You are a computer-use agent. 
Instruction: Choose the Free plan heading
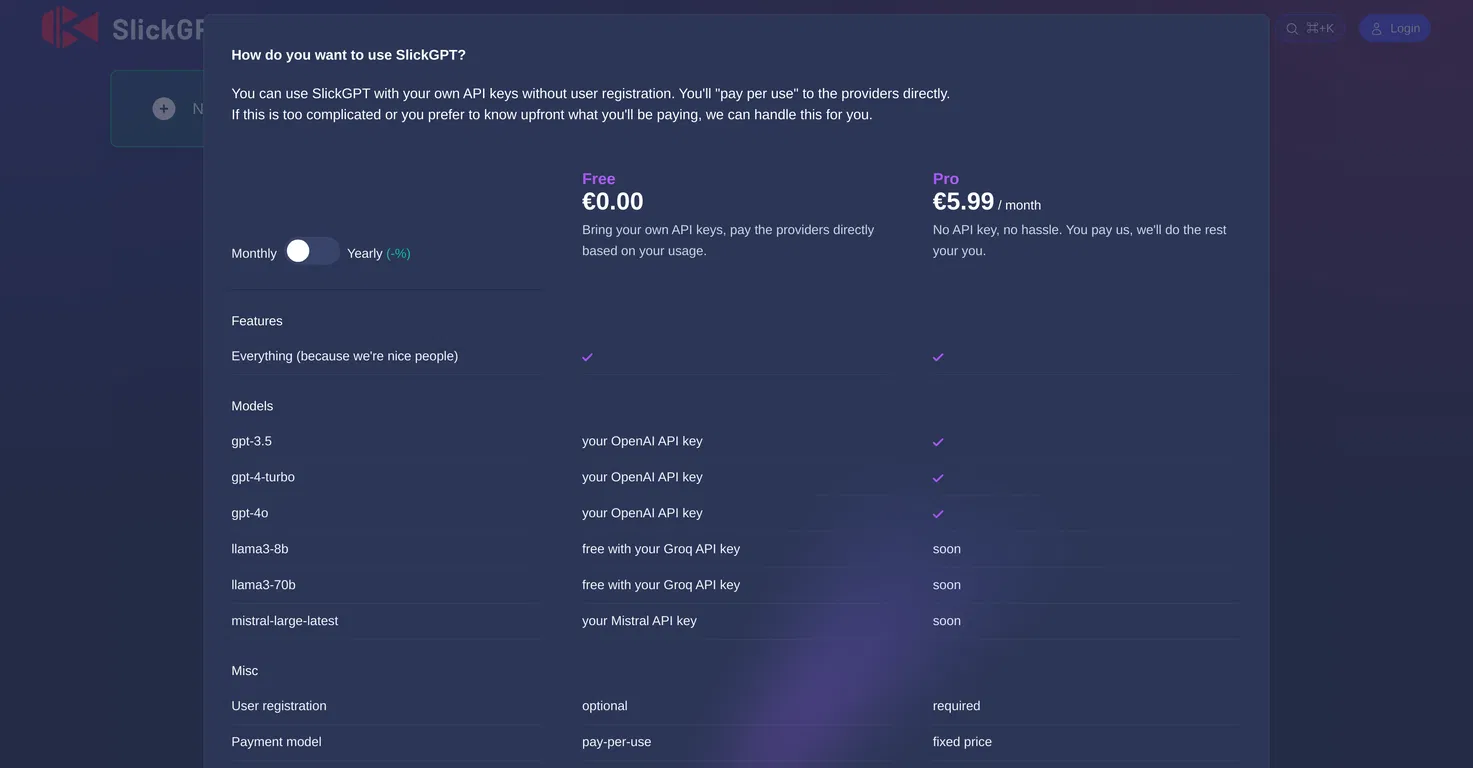coord(599,179)
